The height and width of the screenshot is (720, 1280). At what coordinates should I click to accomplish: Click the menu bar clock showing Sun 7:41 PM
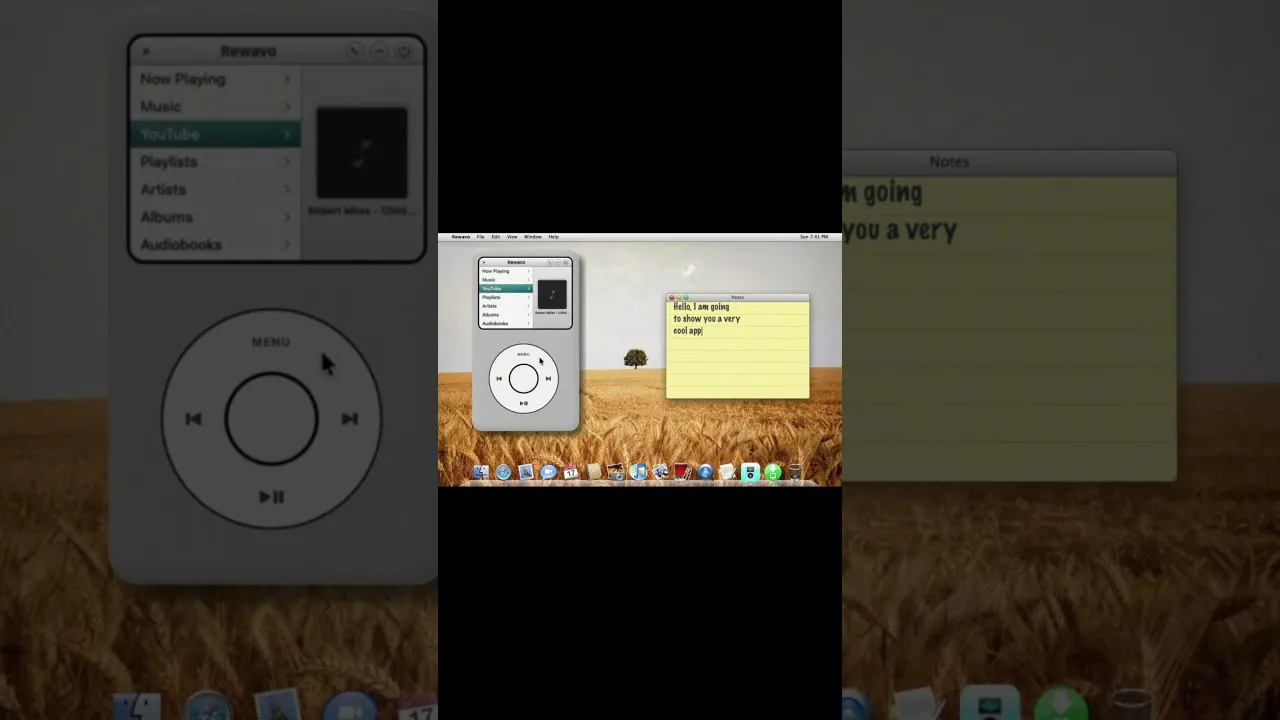814,237
